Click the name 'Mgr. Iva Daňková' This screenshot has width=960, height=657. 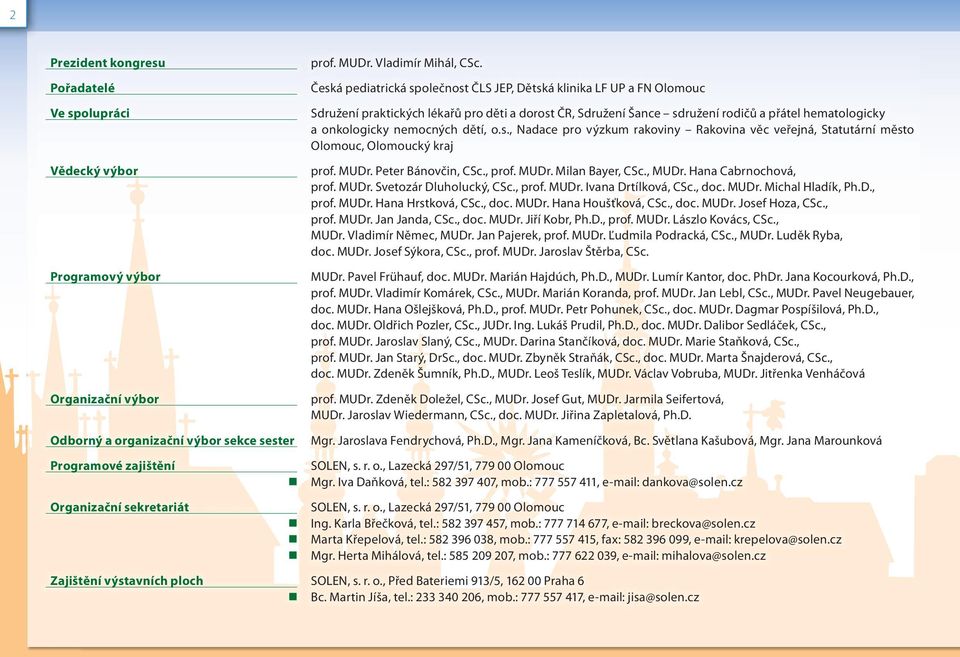point(358,482)
